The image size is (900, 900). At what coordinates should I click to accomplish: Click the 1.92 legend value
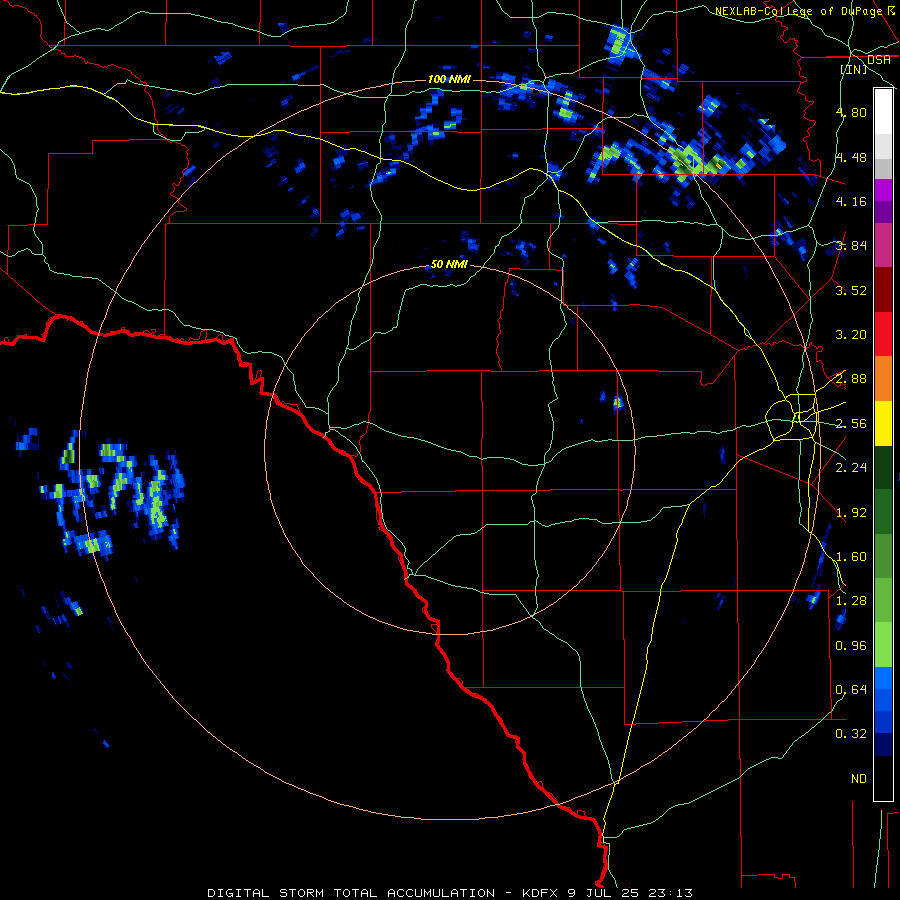851,513
